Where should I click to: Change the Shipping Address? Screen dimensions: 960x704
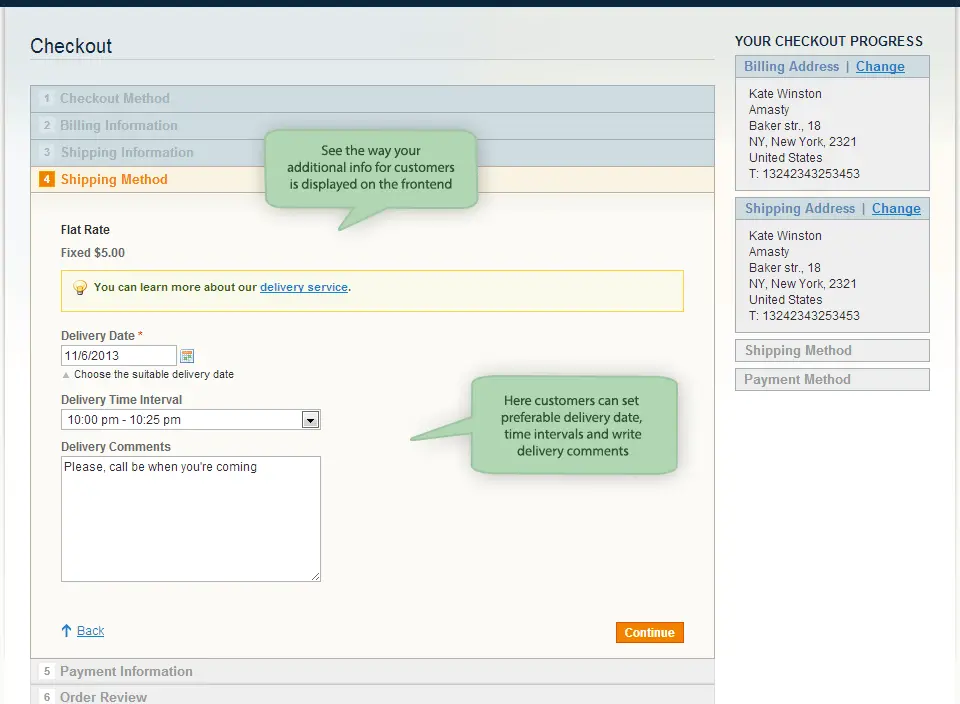tap(896, 208)
